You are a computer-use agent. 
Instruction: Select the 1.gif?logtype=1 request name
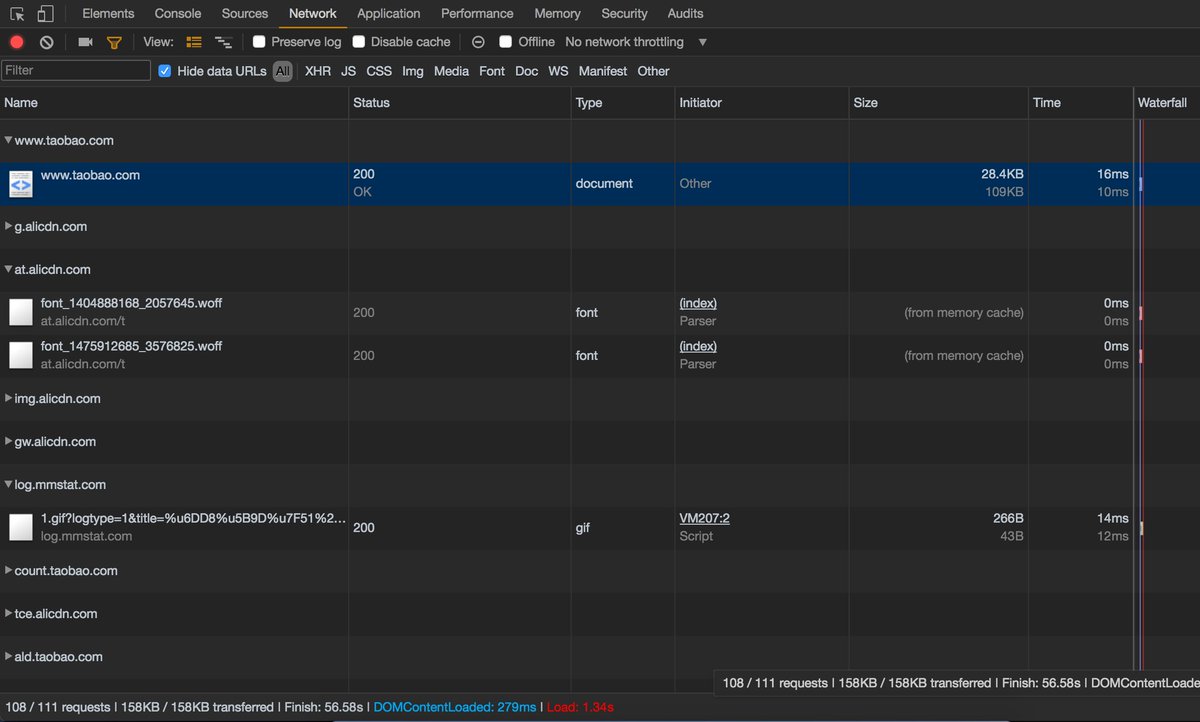click(x=193, y=518)
